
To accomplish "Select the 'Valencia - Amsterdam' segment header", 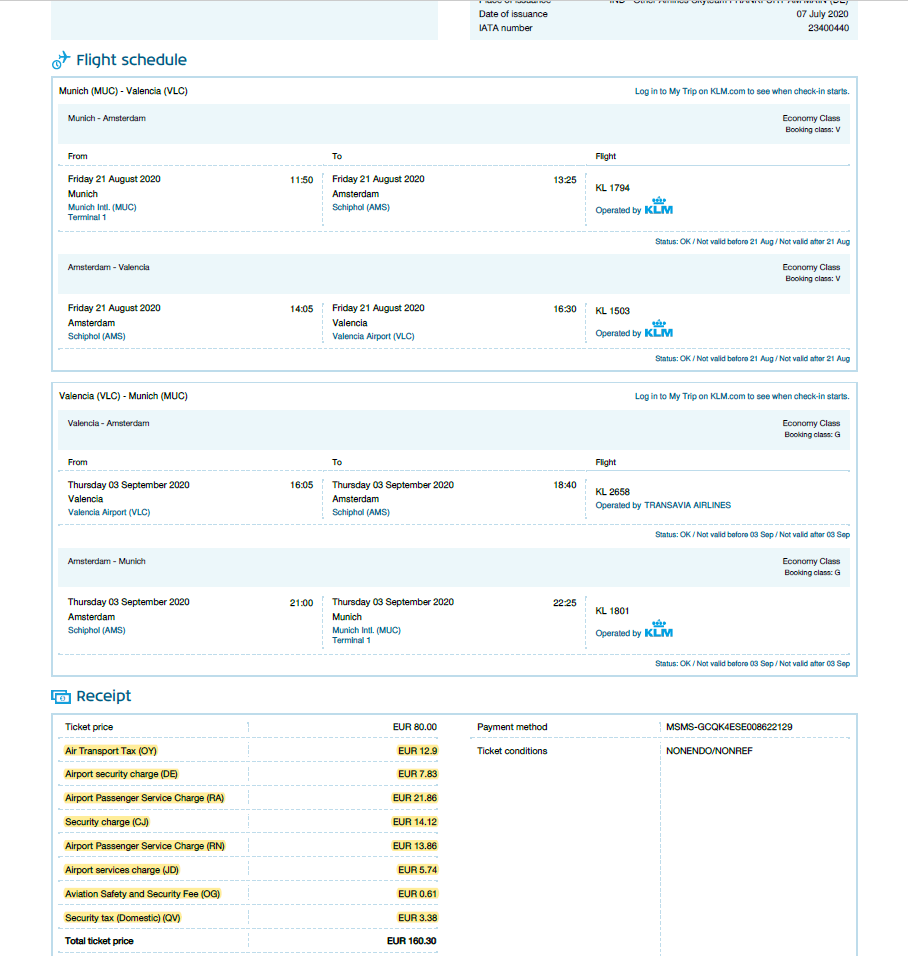I will click(109, 423).
